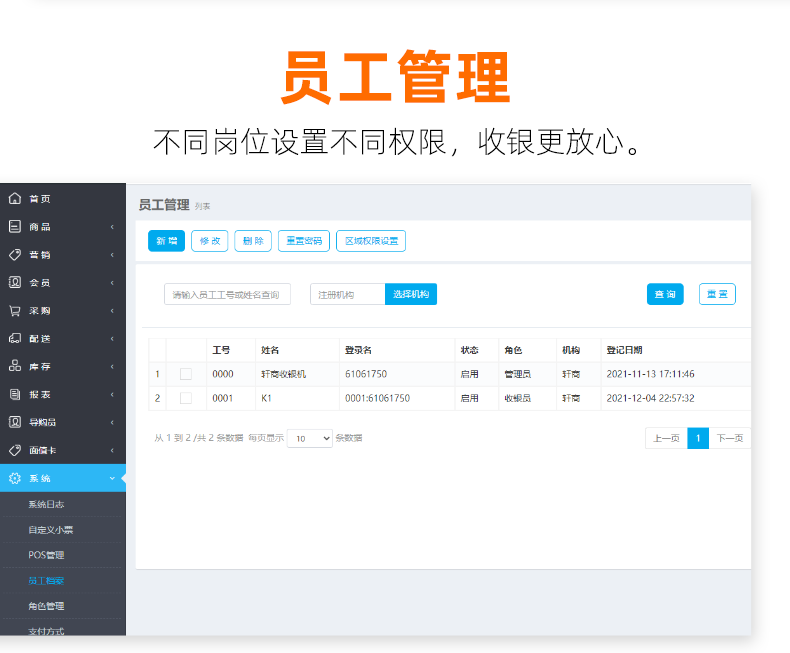Expand the 报表 menu chevron
Screen dimensions: 790x653
tap(112, 394)
